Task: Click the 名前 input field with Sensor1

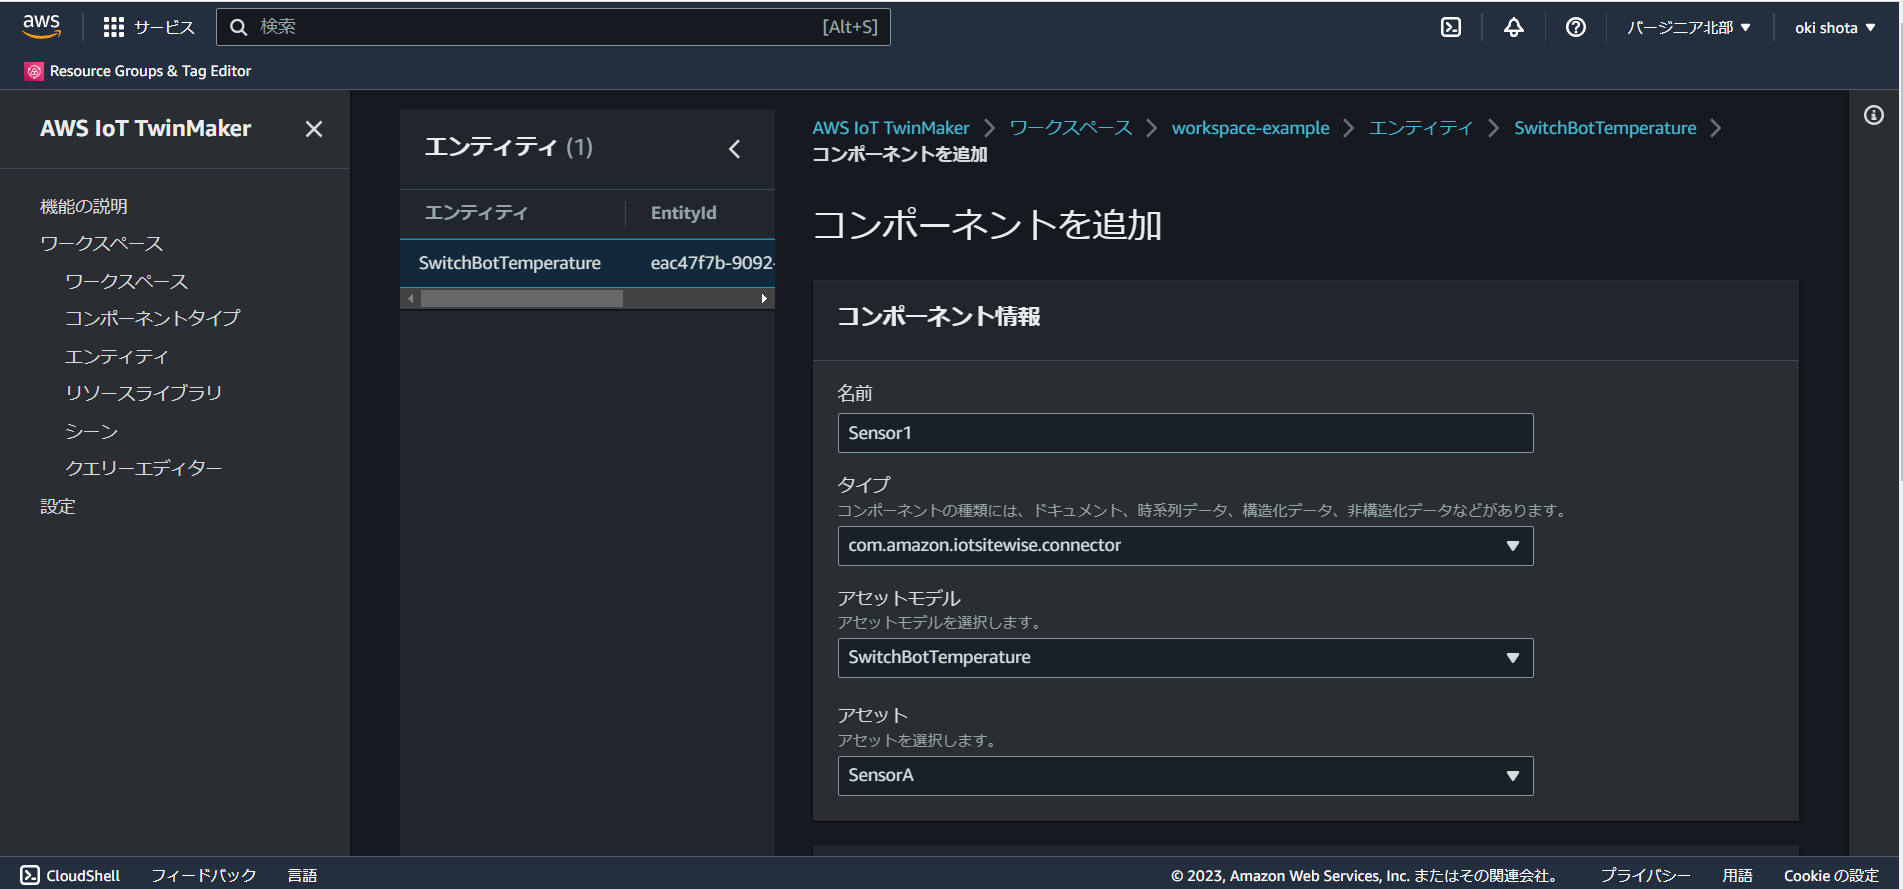Action: 1185,433
